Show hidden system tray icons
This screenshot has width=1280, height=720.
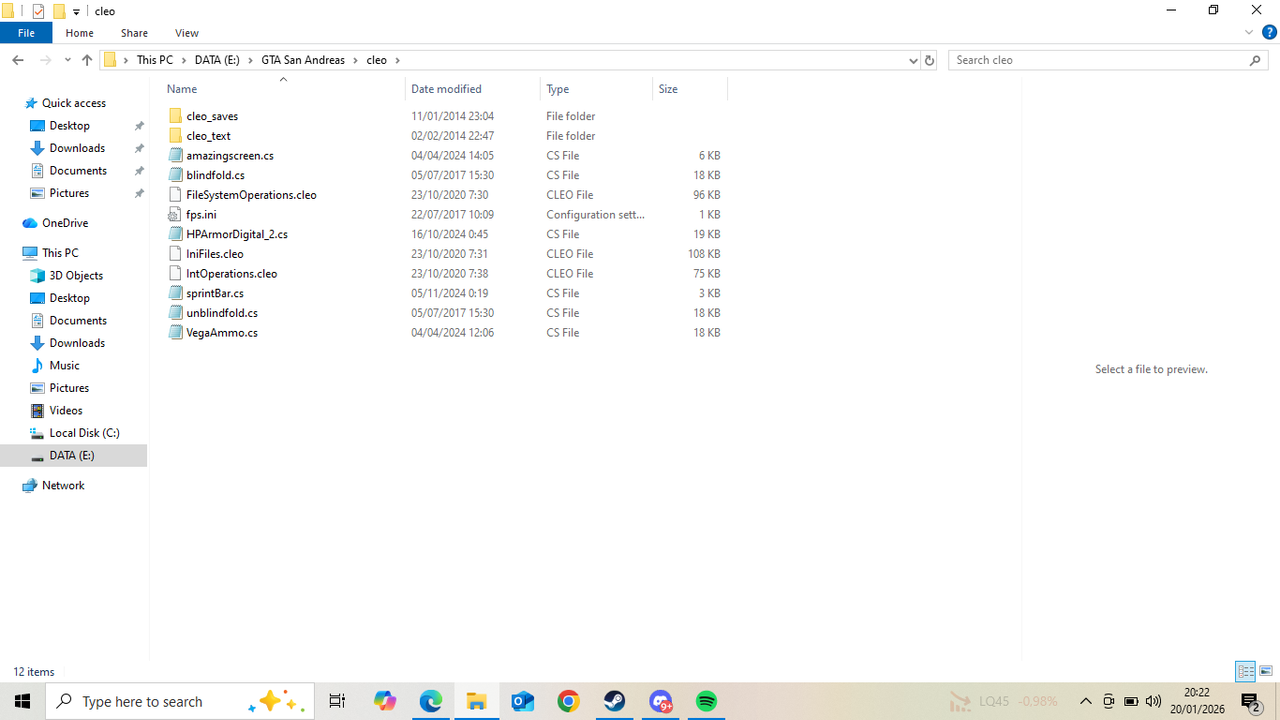coord(1085,701)
